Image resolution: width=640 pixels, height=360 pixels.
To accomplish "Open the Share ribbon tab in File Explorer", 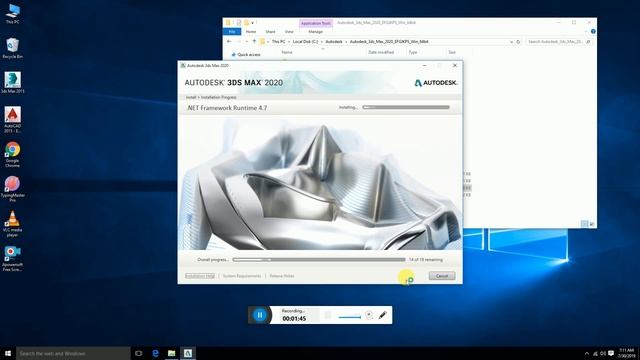I will coord(270,31).
